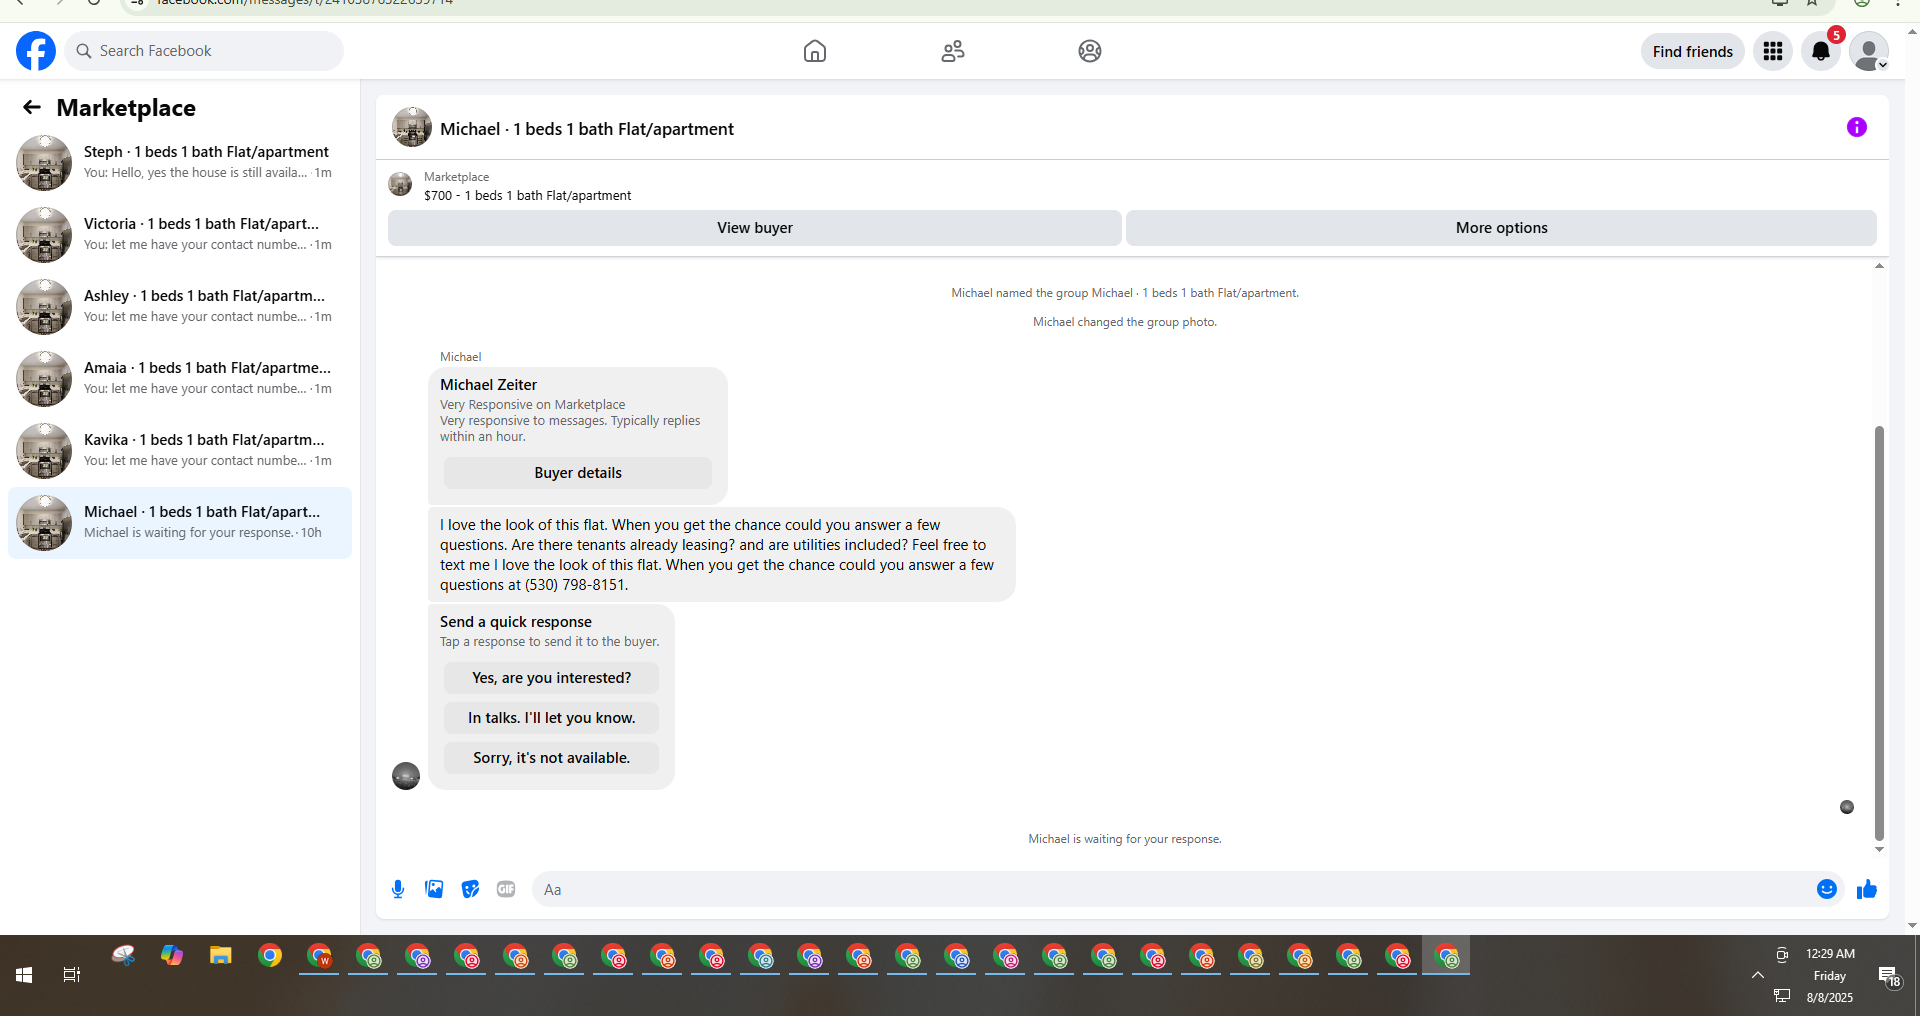
Task: Click the chat scroll up arrow
Action: tap(1879, 266)
